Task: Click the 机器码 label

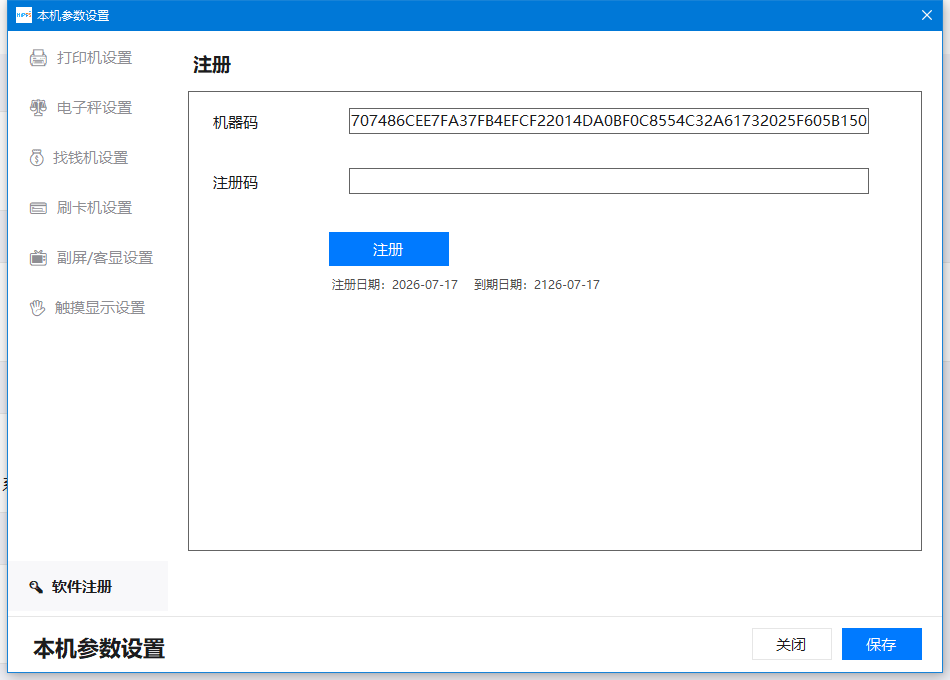Action: click(x=235, y=123)
